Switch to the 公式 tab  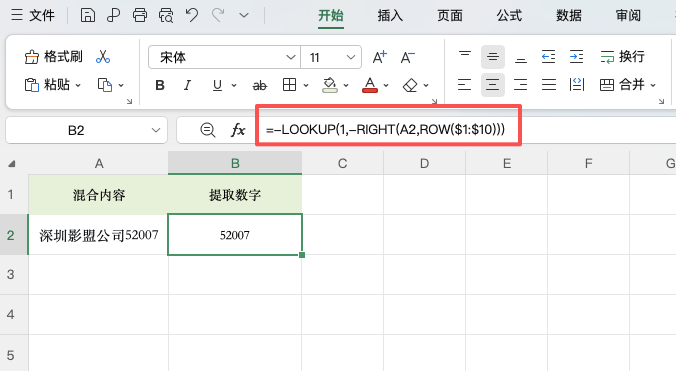point(509,16)
